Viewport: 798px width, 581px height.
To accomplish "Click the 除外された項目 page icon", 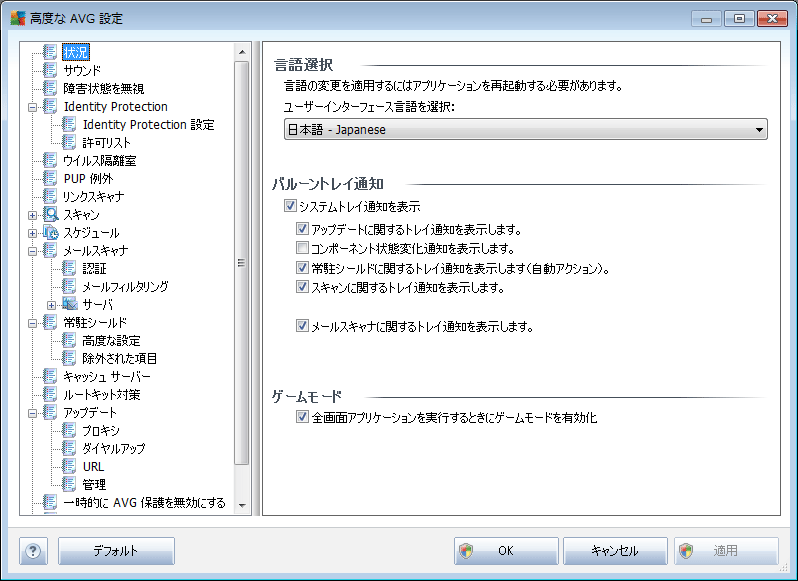I will [x=69, y=358].
